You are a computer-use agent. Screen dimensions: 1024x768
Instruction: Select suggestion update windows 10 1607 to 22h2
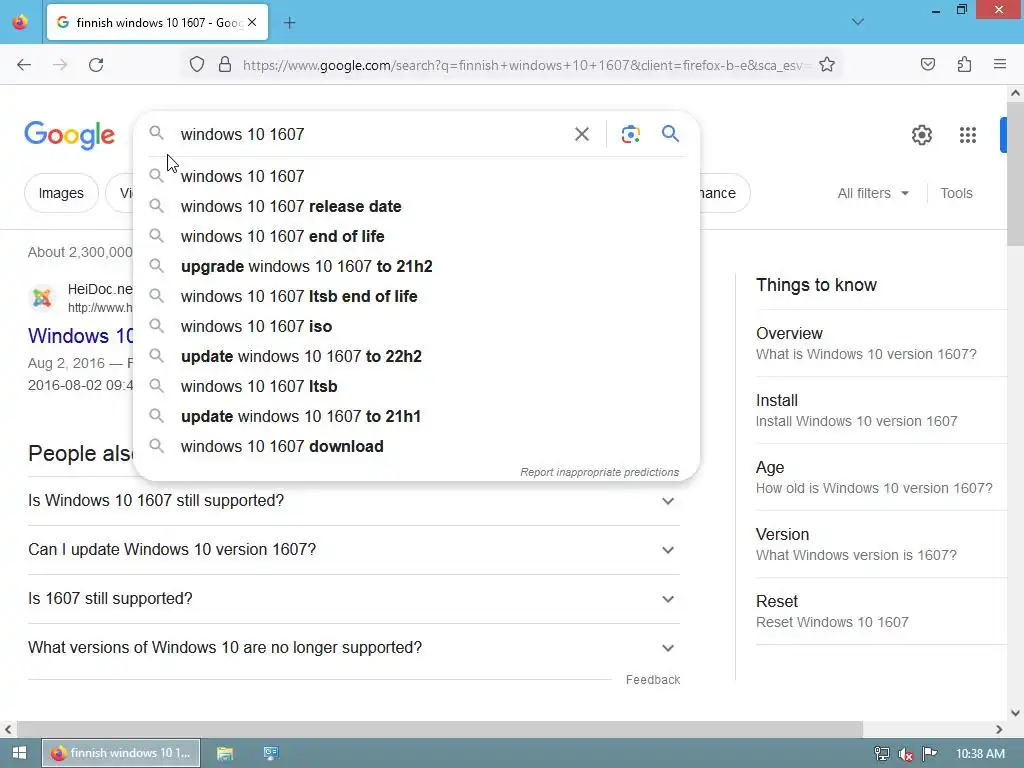point(416,357)
